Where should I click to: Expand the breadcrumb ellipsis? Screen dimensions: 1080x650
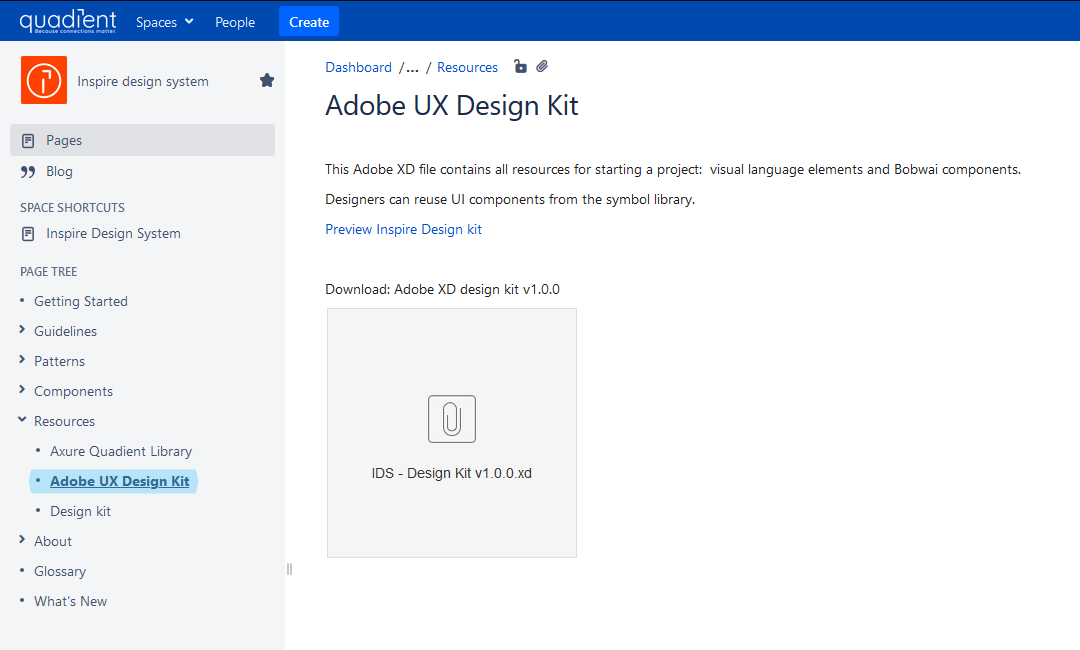click(x=412, y=67)
